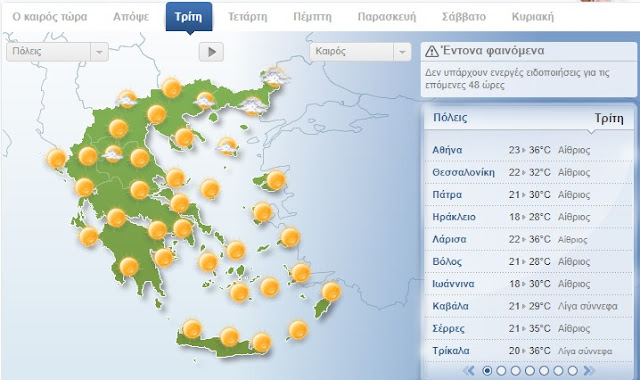Click the sun icon on Lesvos island

tap(276, 180)
